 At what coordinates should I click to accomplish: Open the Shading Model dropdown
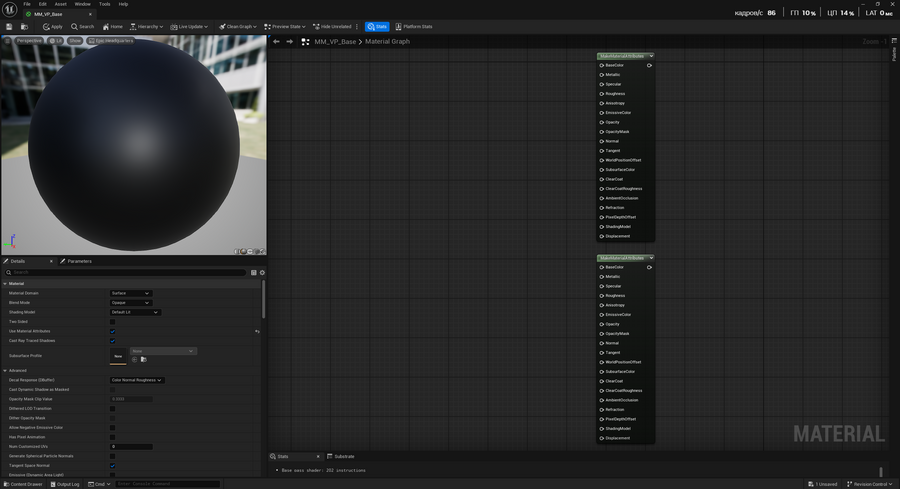pos(134,312)
